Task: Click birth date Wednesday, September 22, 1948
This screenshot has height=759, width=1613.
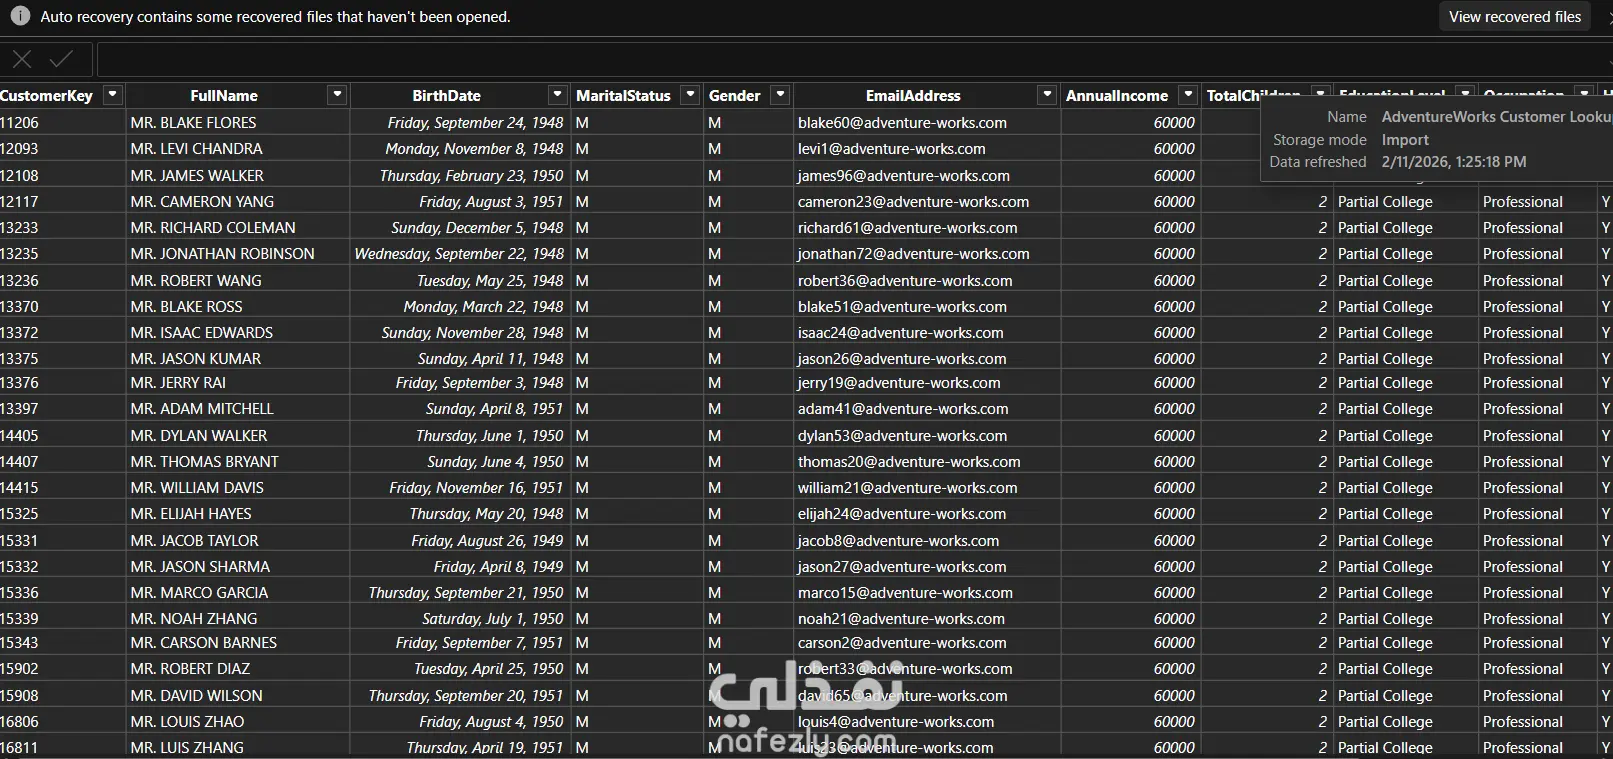Action: click(x=459, y=253)
